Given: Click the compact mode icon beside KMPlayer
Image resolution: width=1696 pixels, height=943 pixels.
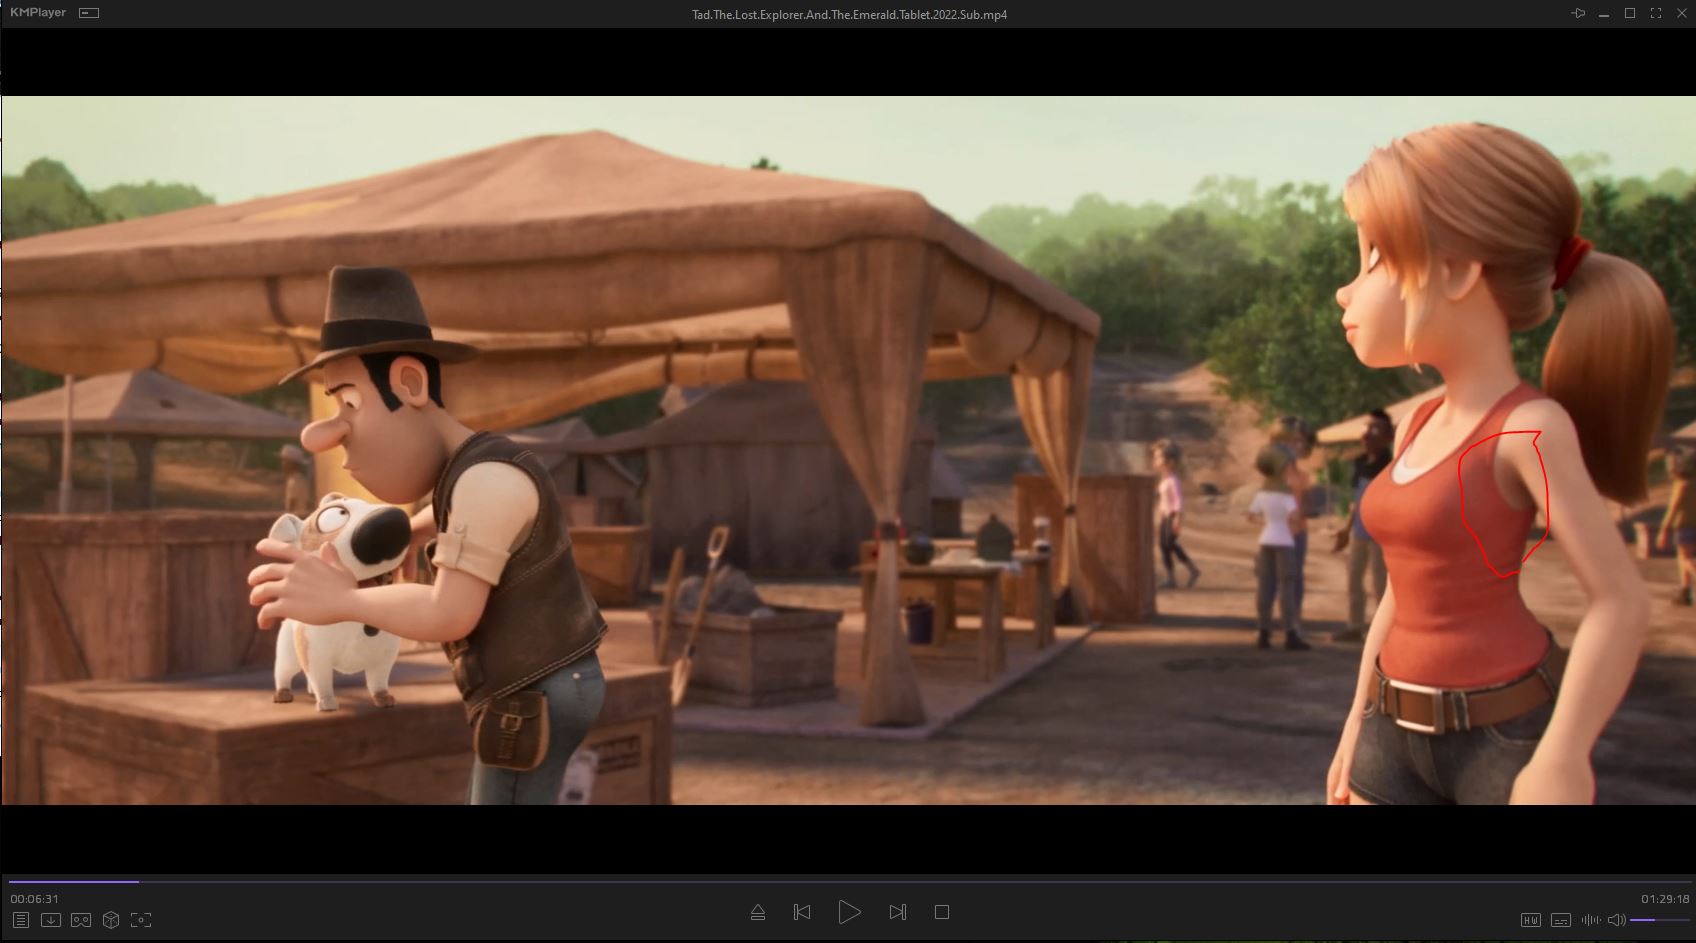Looking at the screenshot, I should point(89,14).
